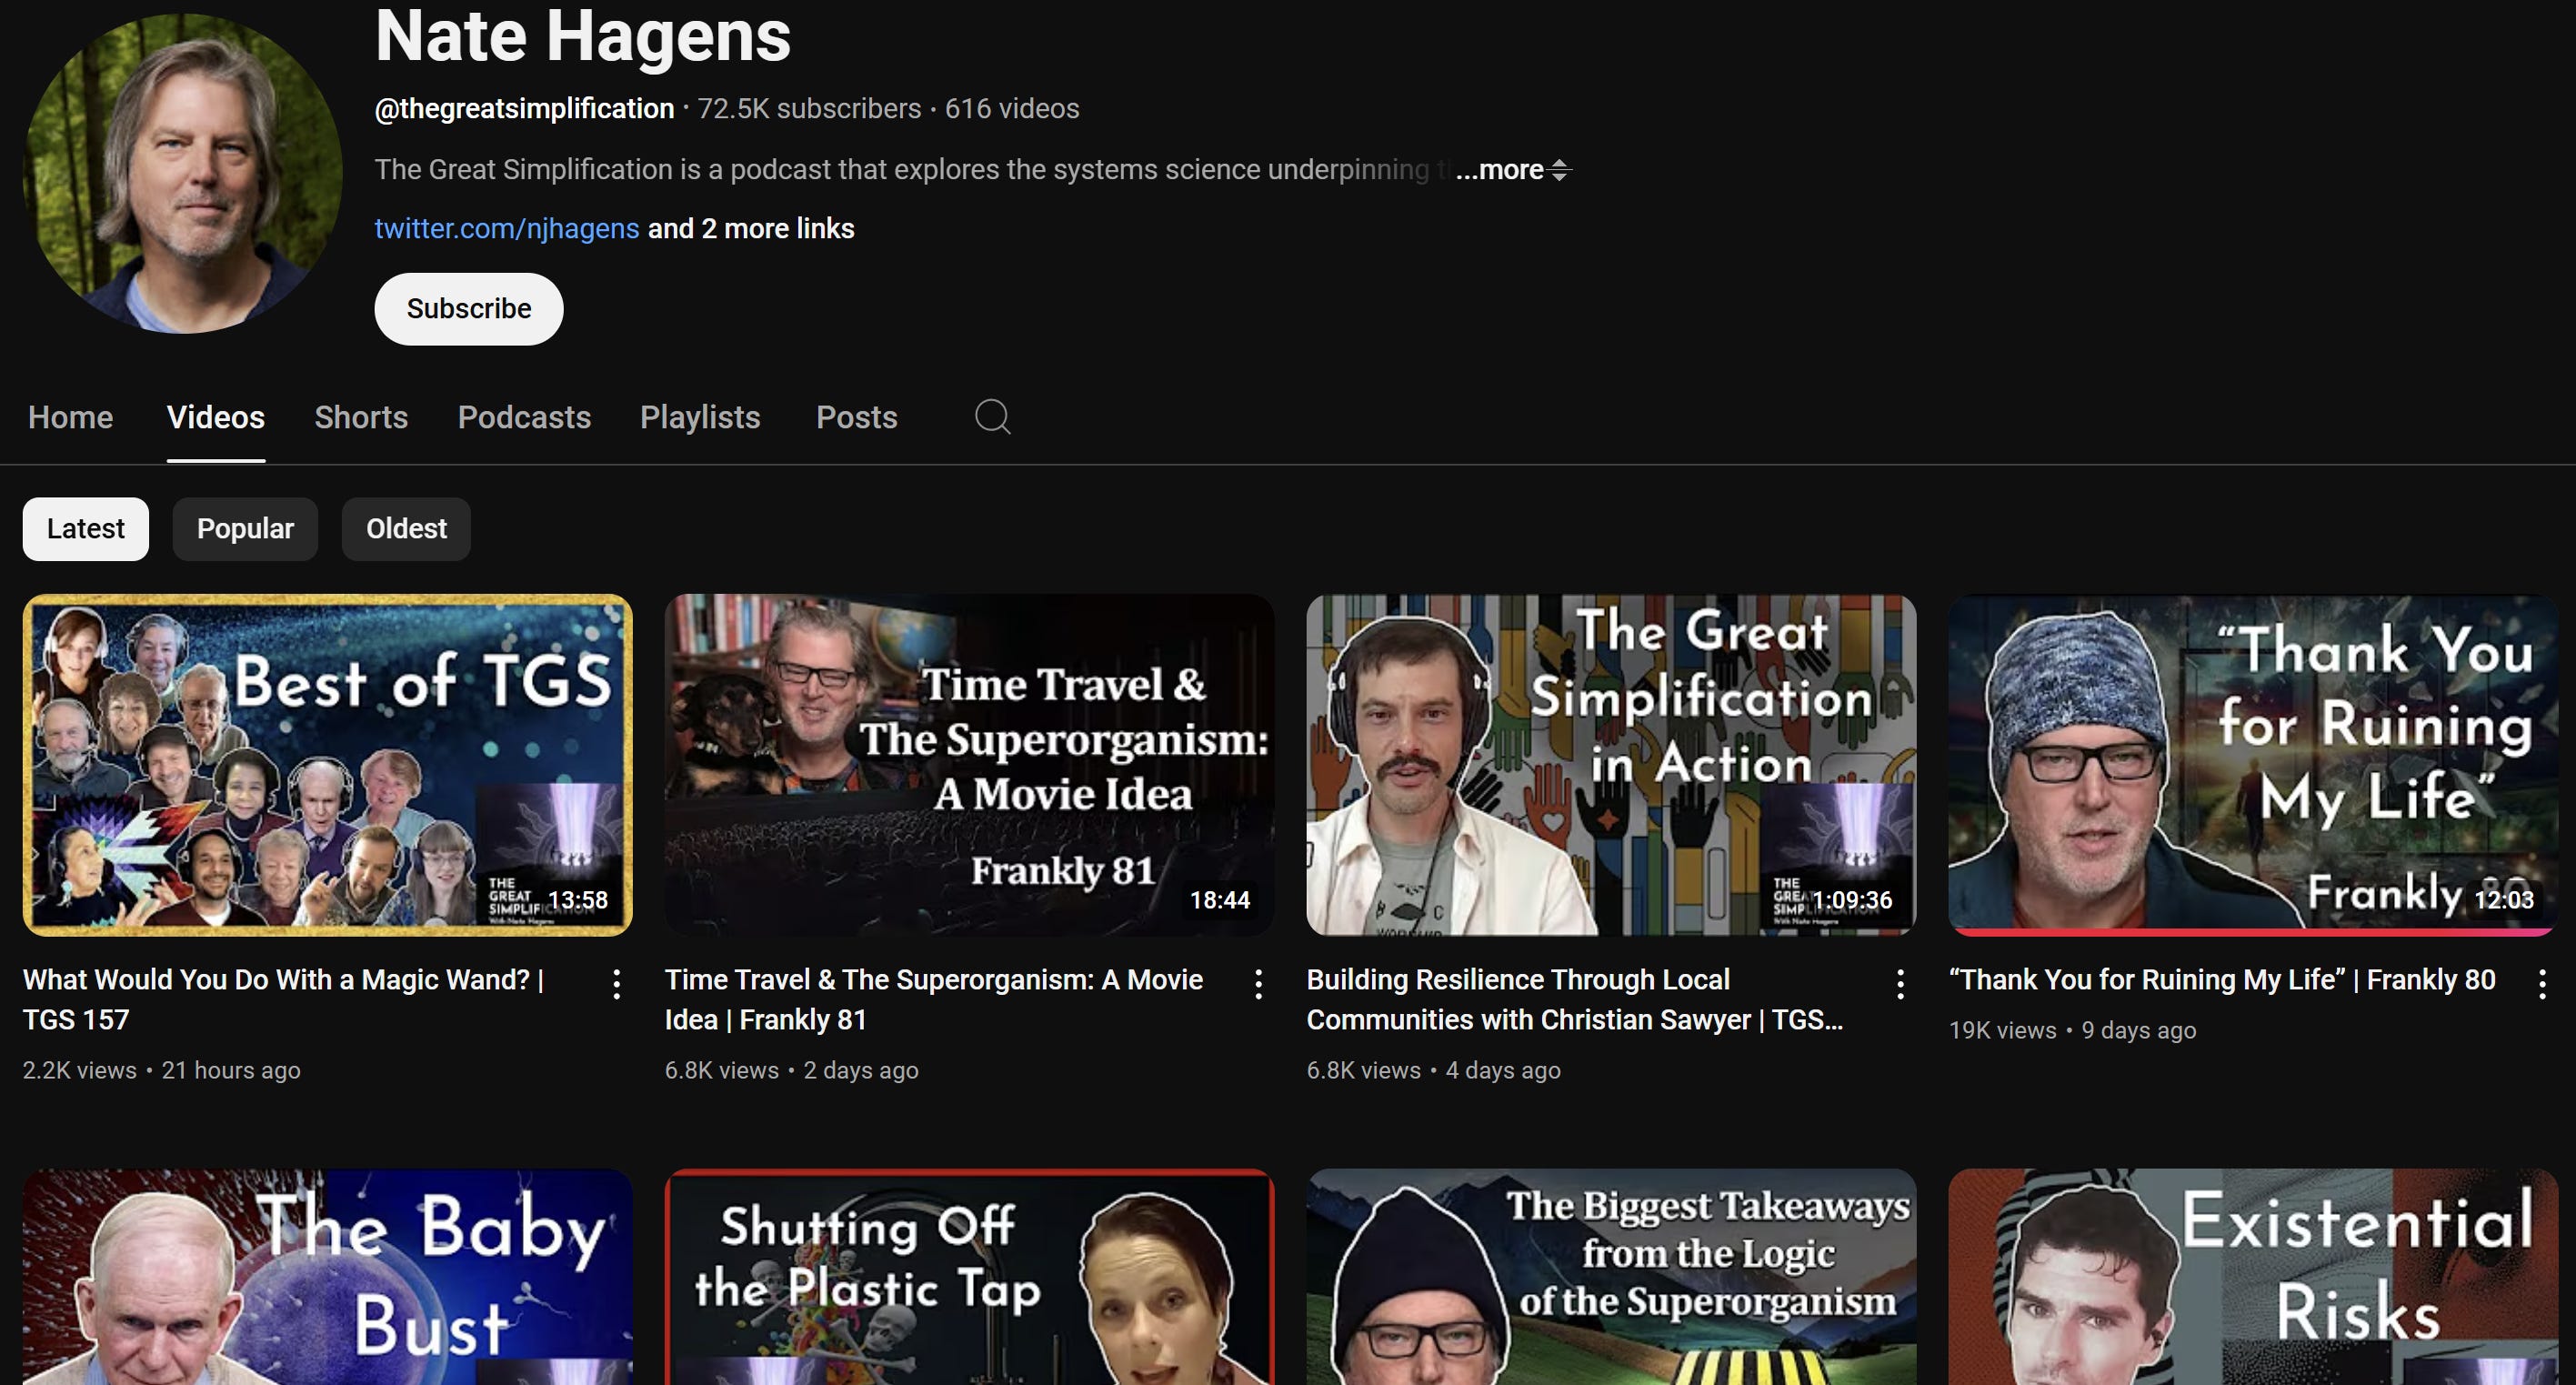Open title Time Travel & The Superorganism Frankly 81
The height and width of the screenshot is (1385, 2576).
pos(934,999)
